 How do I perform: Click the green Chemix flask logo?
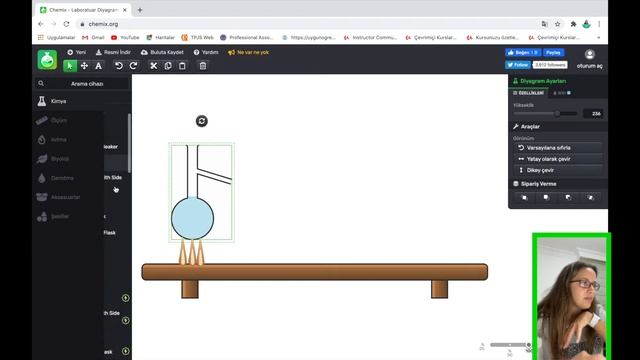[47, 60]
